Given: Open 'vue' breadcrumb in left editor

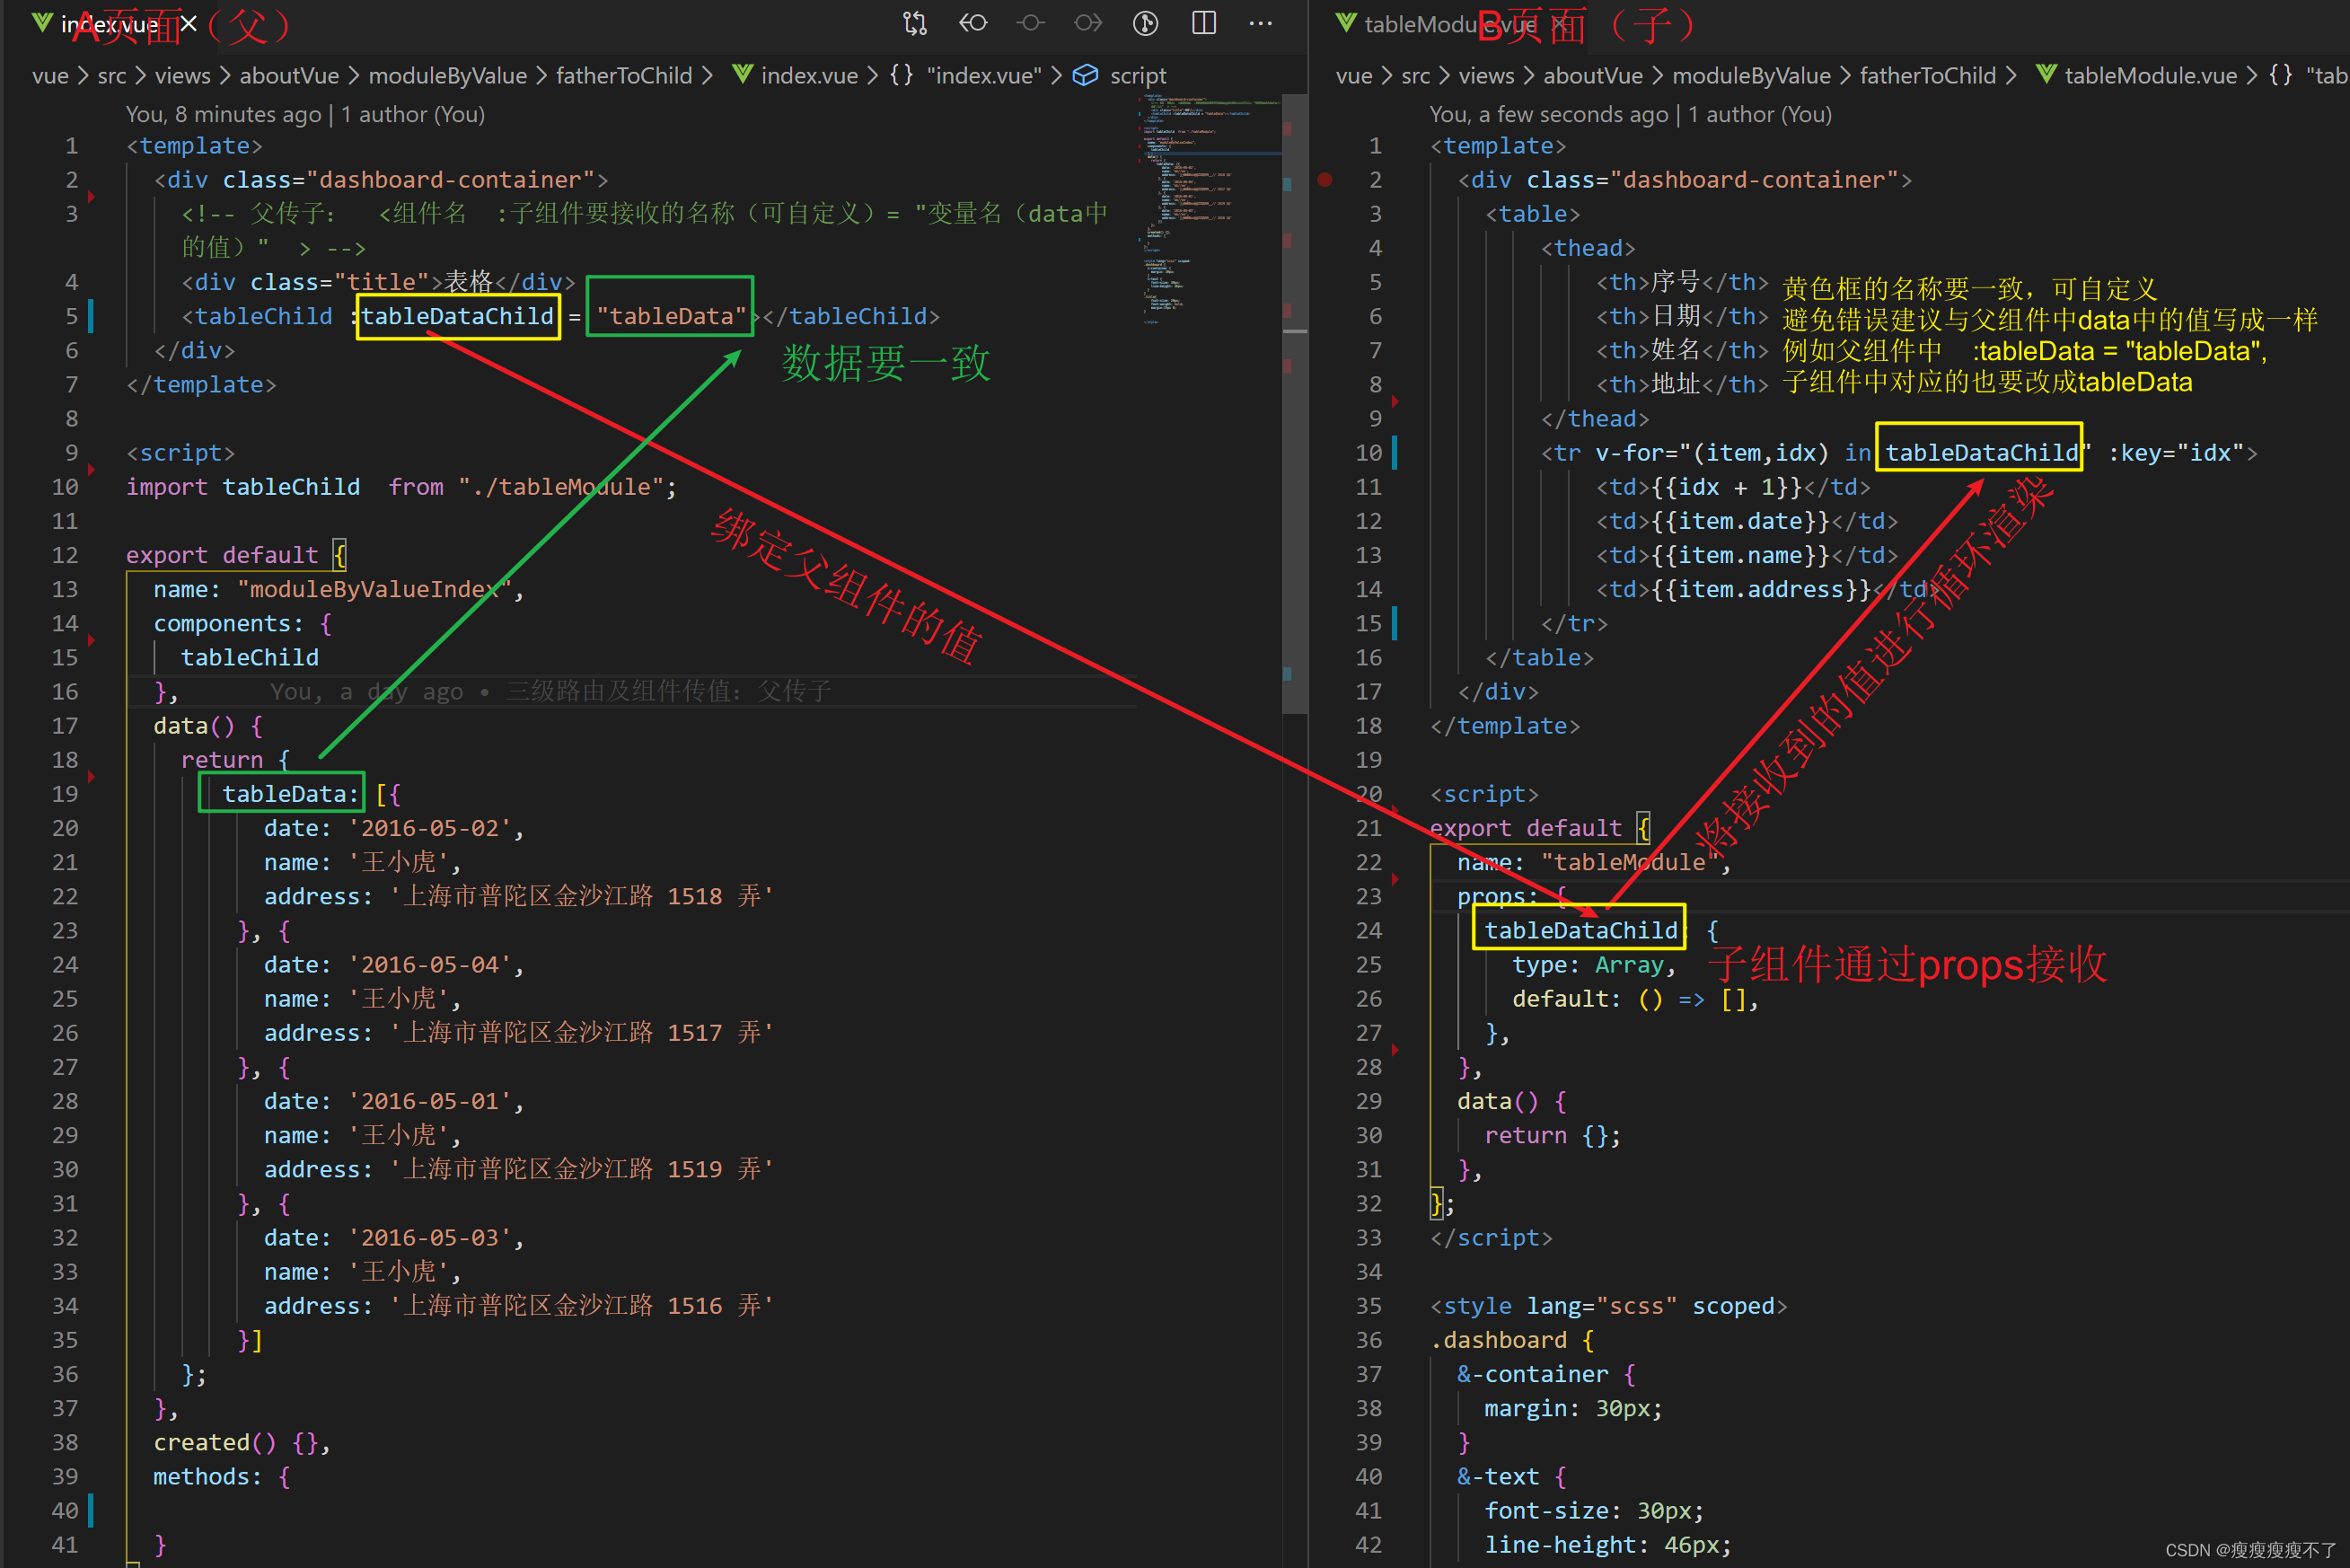Looking at the screenshot, I should (x=50, y=76).
